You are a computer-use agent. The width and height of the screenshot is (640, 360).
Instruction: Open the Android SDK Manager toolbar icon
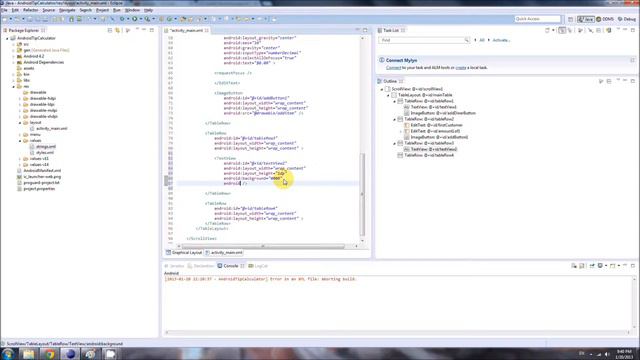coord(71,19)
